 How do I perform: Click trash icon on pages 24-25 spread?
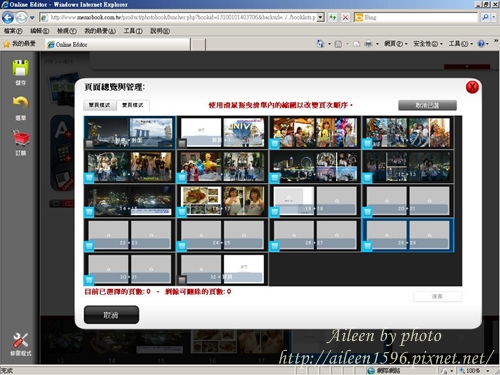181,246
